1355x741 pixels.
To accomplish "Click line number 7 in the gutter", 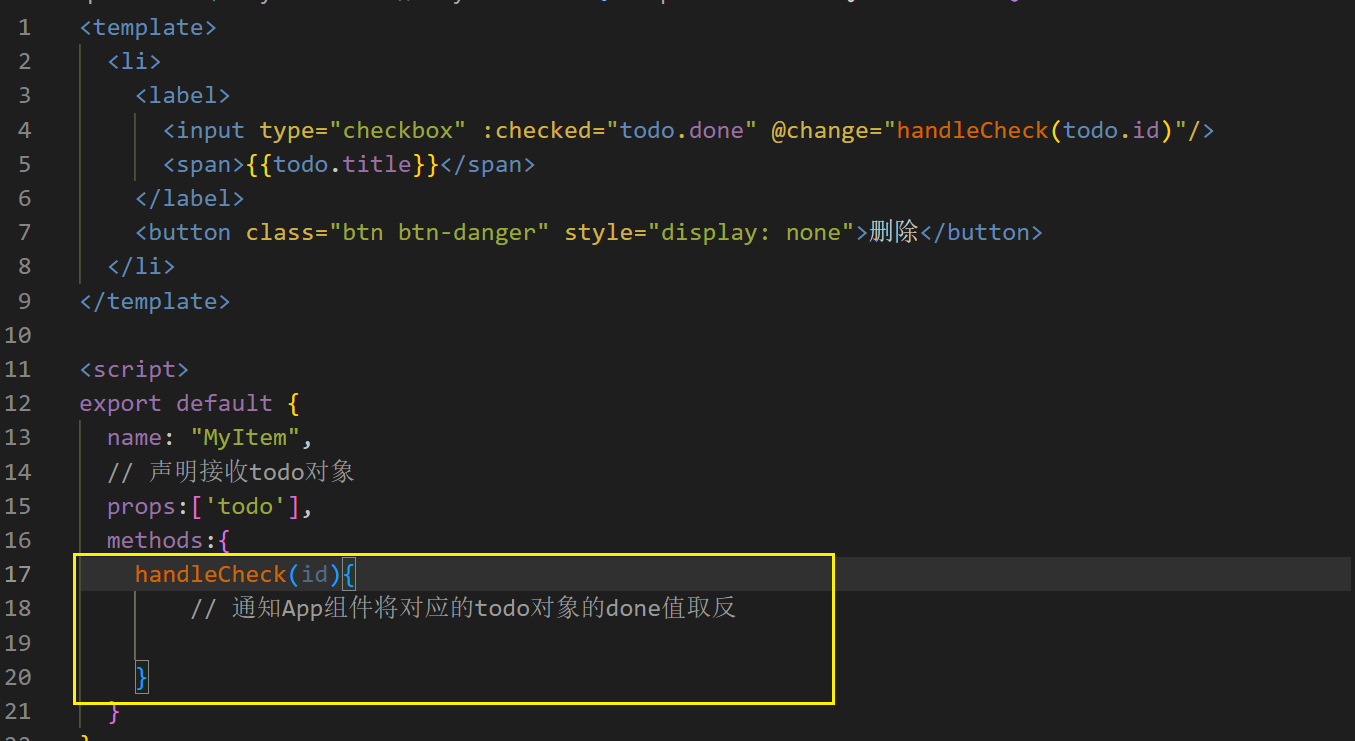I will tap(24, 232).
